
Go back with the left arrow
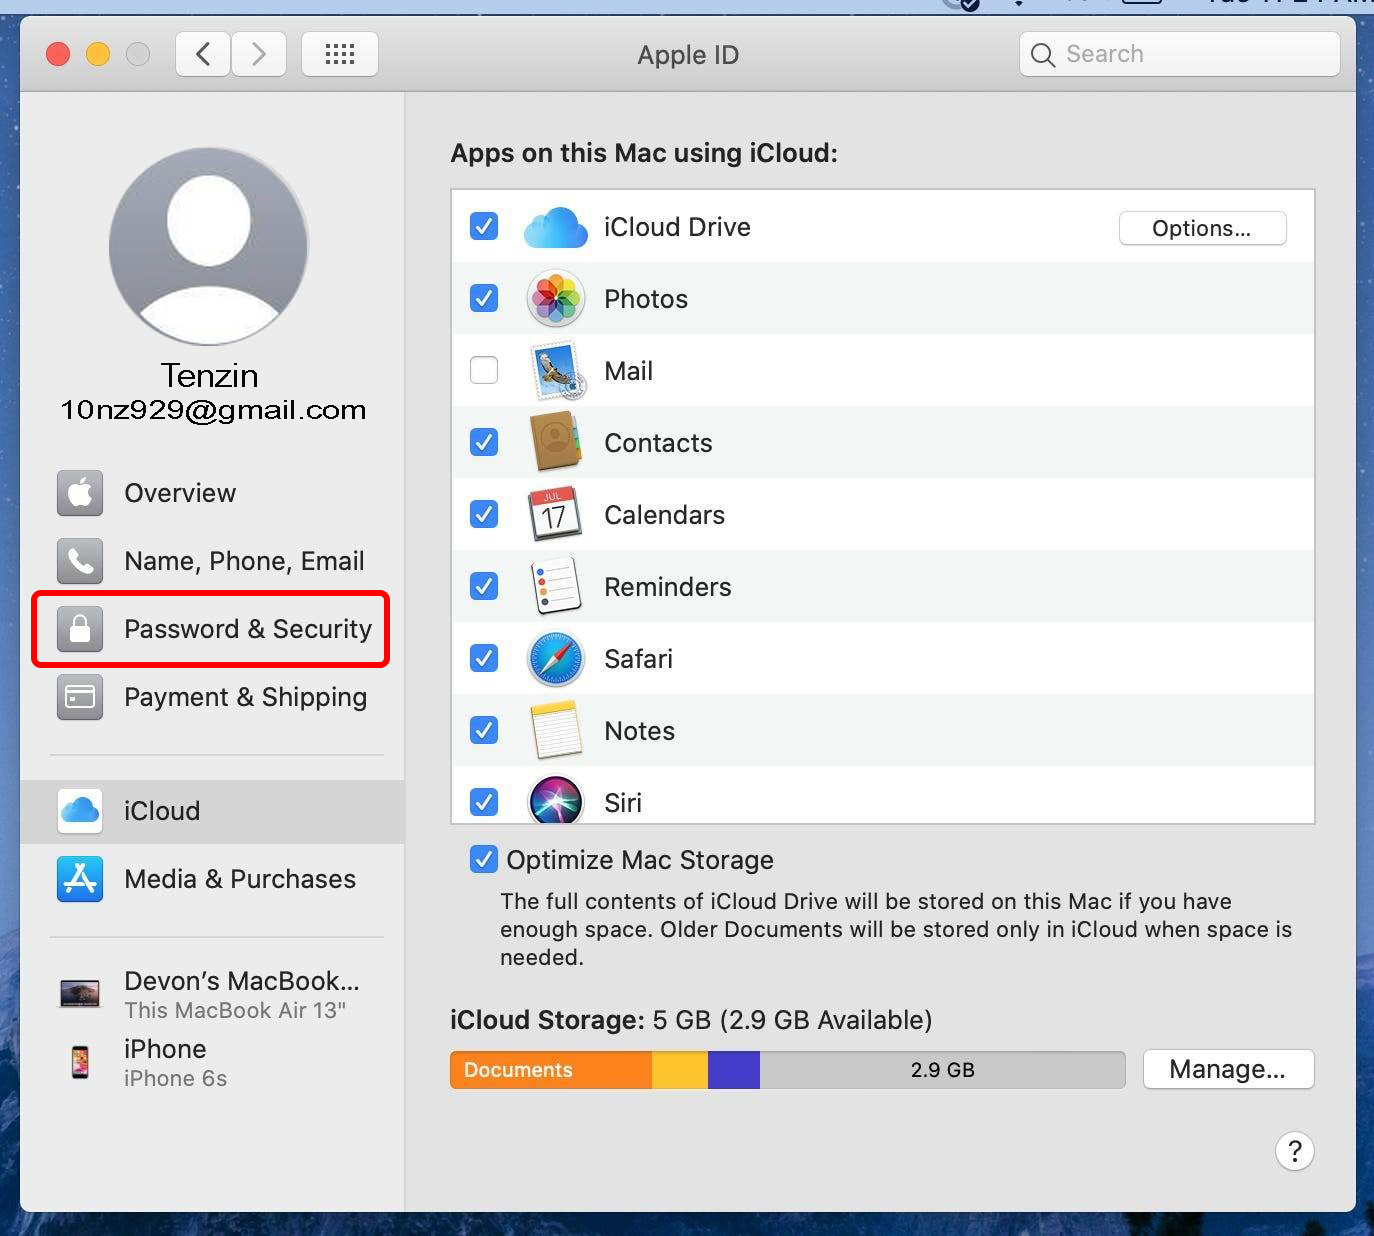tap(203, 54)
